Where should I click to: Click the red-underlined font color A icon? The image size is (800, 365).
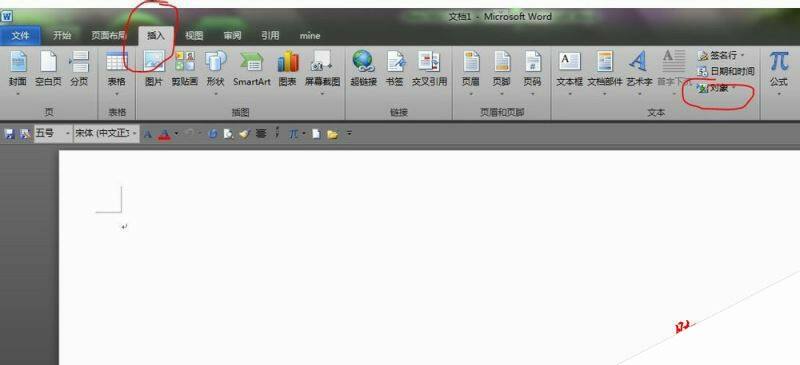pyautogui.click(x=164, y=134)
